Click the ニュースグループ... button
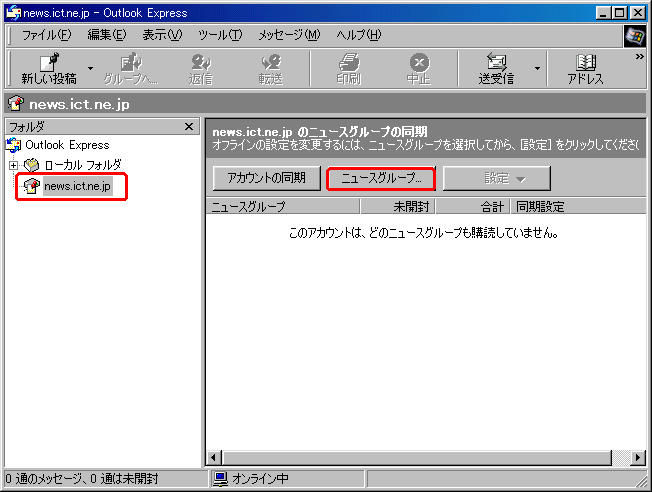The width and height of the screenshot is (652, 492). pos(381,178)
